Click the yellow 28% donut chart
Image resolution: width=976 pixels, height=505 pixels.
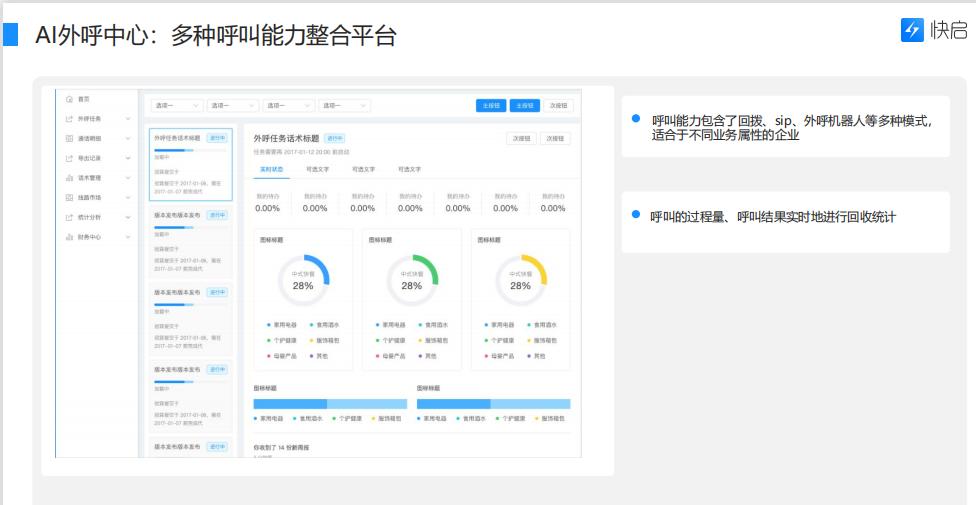click(x=521, y=280)
